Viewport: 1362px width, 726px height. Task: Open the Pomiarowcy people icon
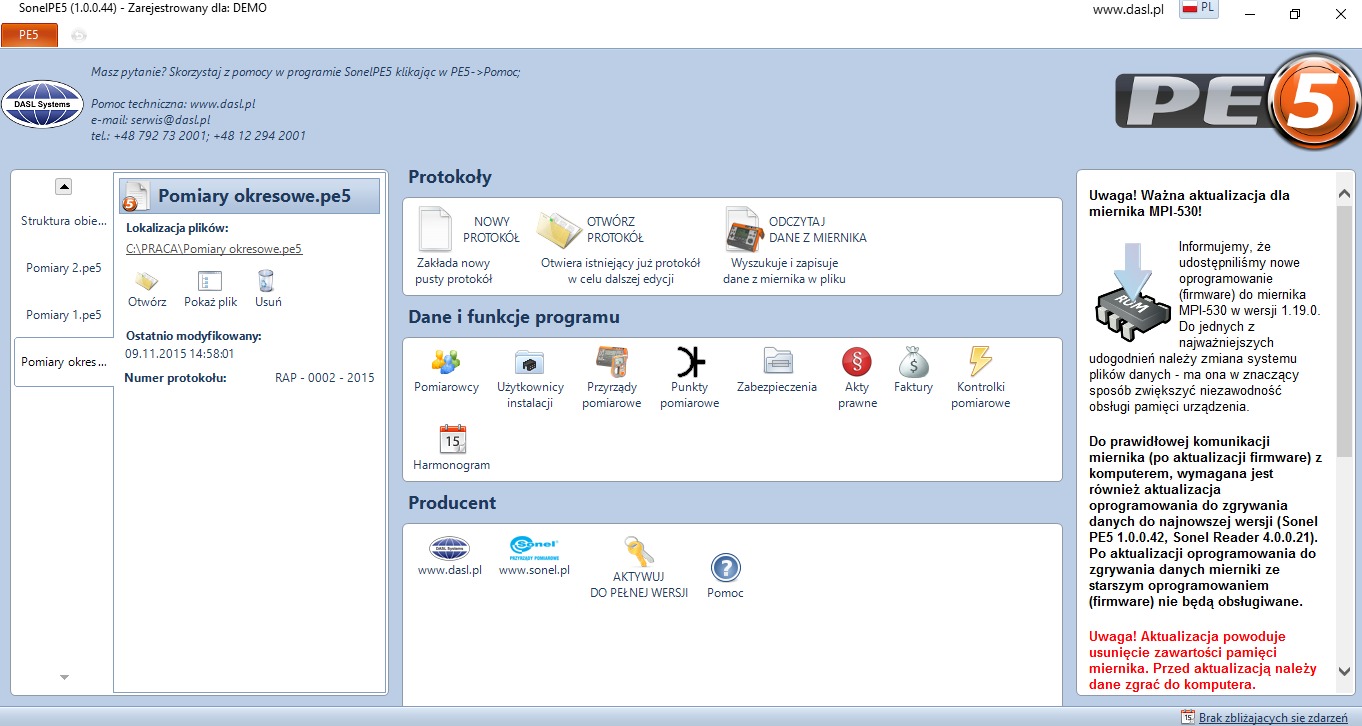pos(446,362)
